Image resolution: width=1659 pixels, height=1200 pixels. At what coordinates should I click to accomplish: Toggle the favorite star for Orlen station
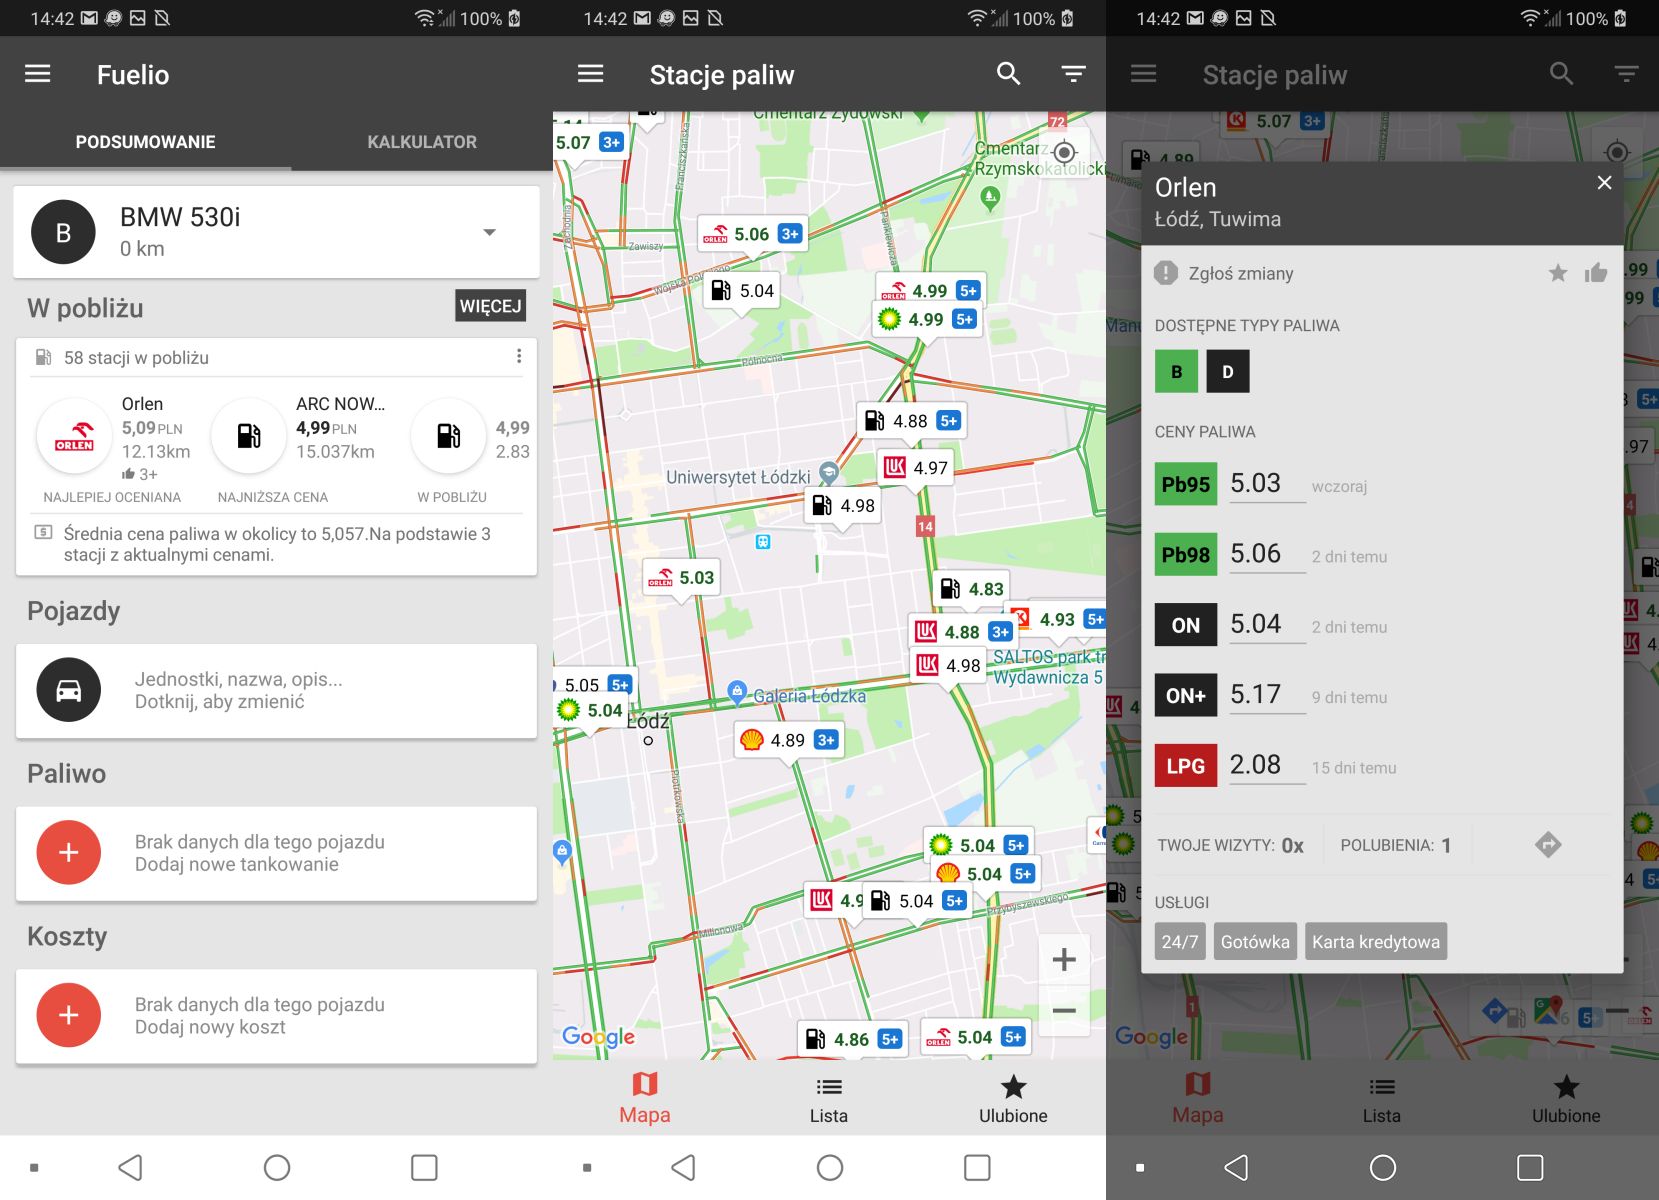[1557, 273]
